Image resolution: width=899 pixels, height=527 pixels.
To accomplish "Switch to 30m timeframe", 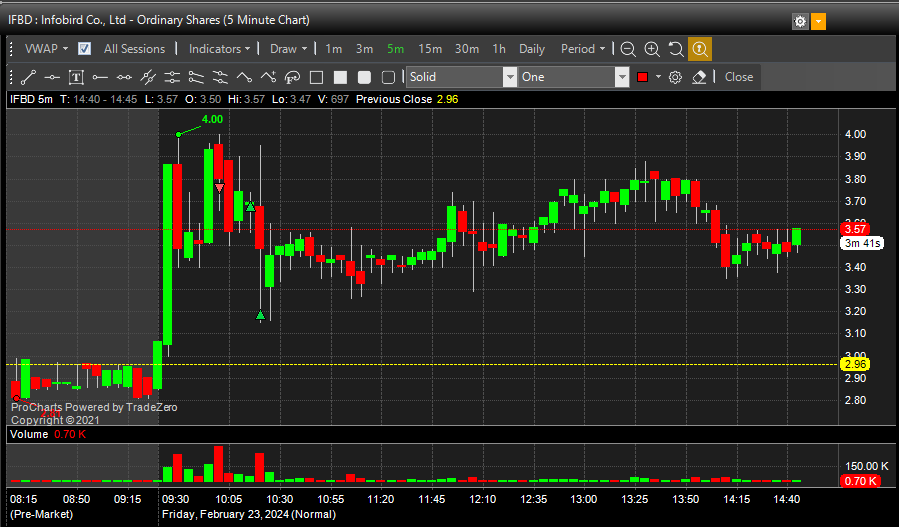I will click(467, 49).
